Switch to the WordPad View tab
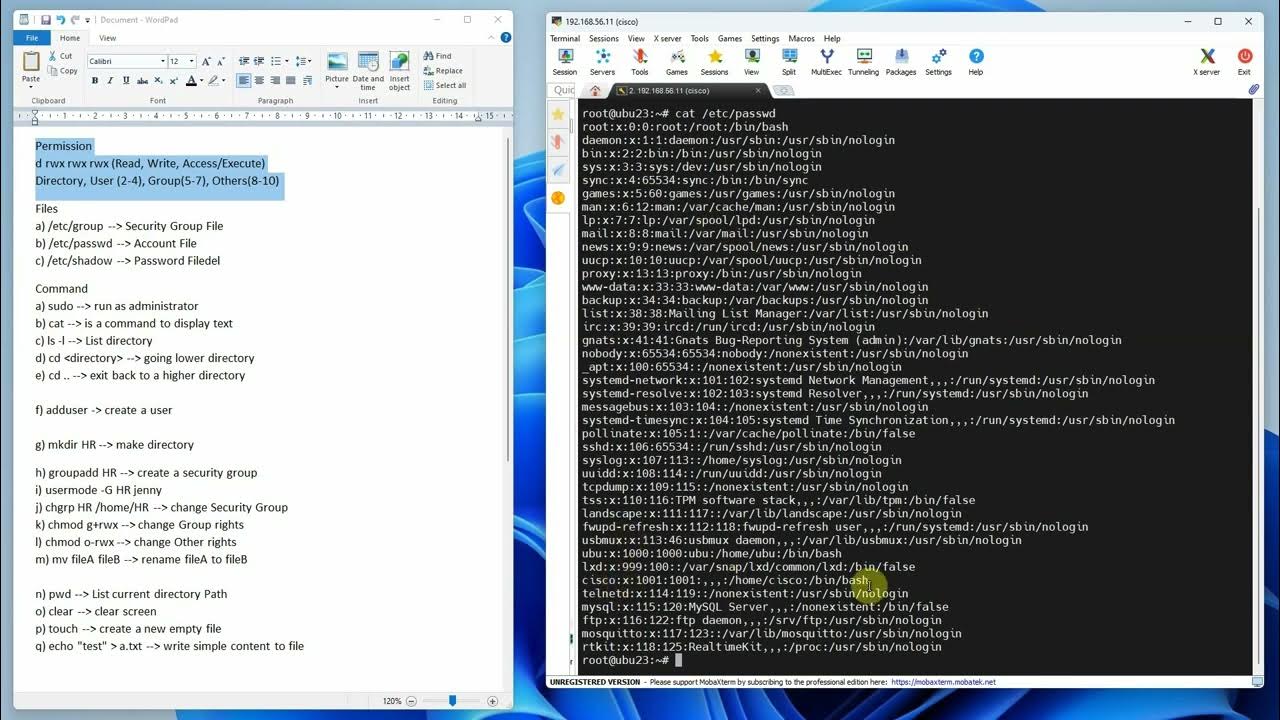1280x720 pixels. [x=107, y=38]
